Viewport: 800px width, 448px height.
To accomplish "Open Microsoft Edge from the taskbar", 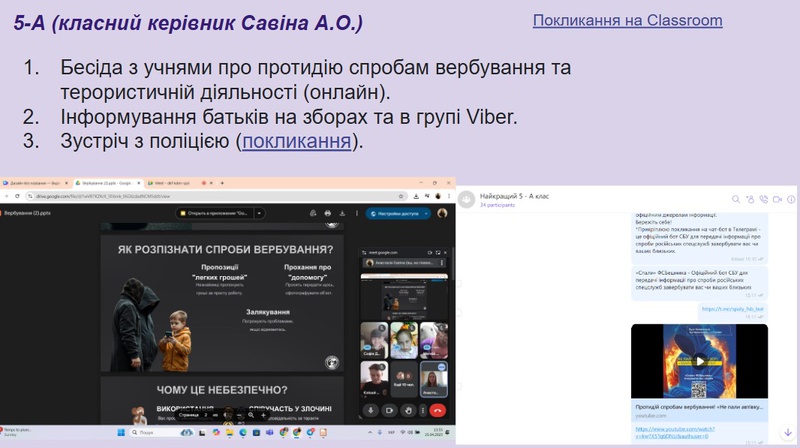I will (x=243, y=433).
